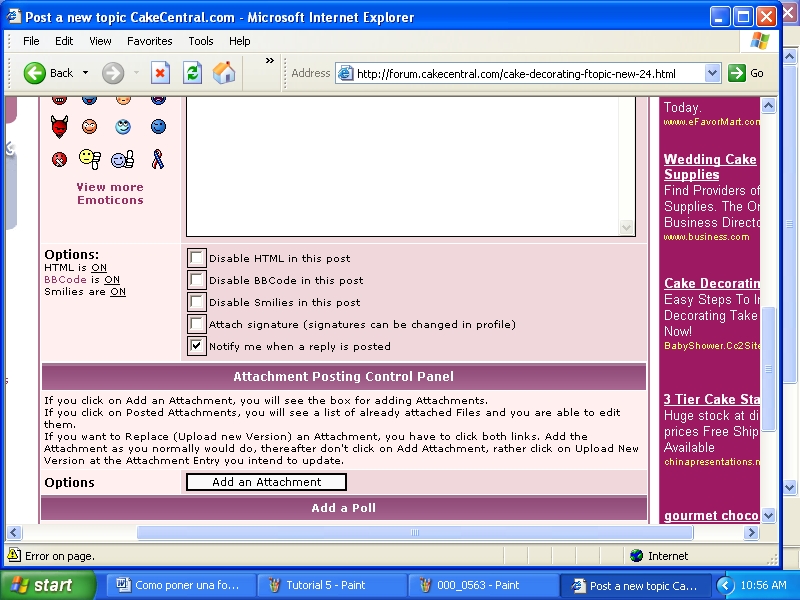Open the Favorites menu
The width and height of the screenshot is (800, 600).
pyautogui.click(x=149, y=41)
